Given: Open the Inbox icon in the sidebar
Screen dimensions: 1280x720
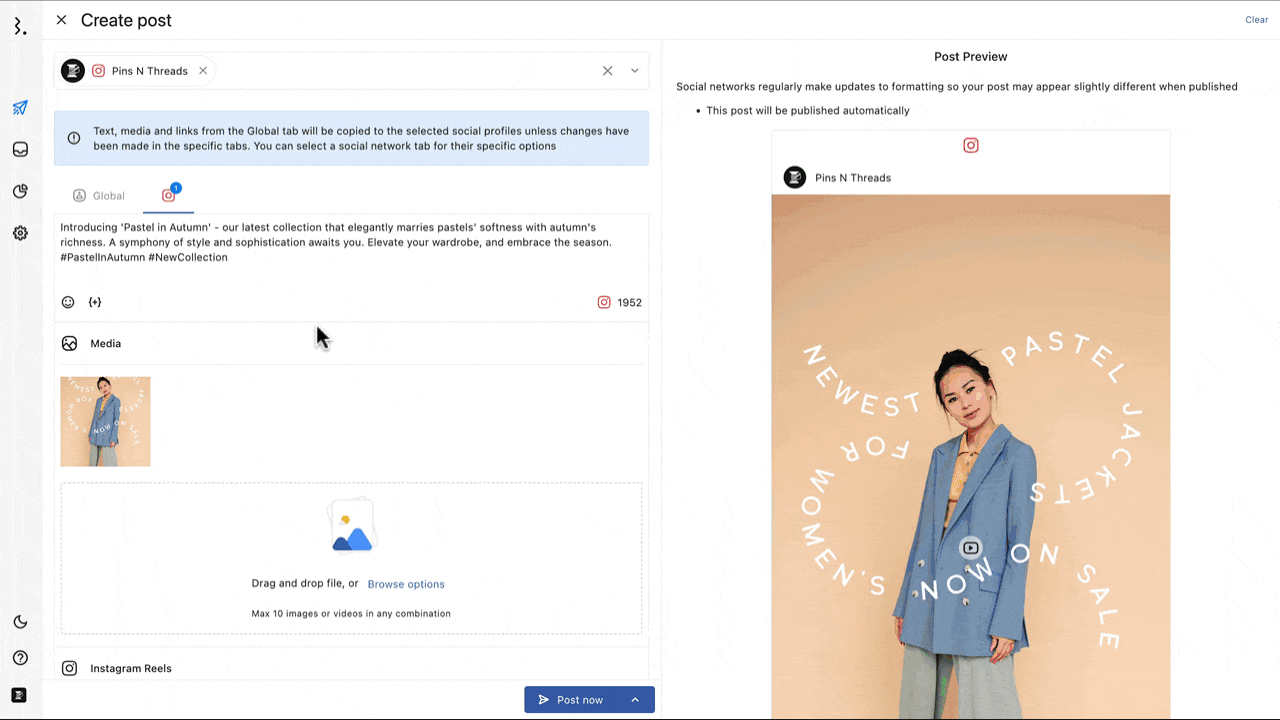Looking at the screenshot, I should tap(20, 148).
